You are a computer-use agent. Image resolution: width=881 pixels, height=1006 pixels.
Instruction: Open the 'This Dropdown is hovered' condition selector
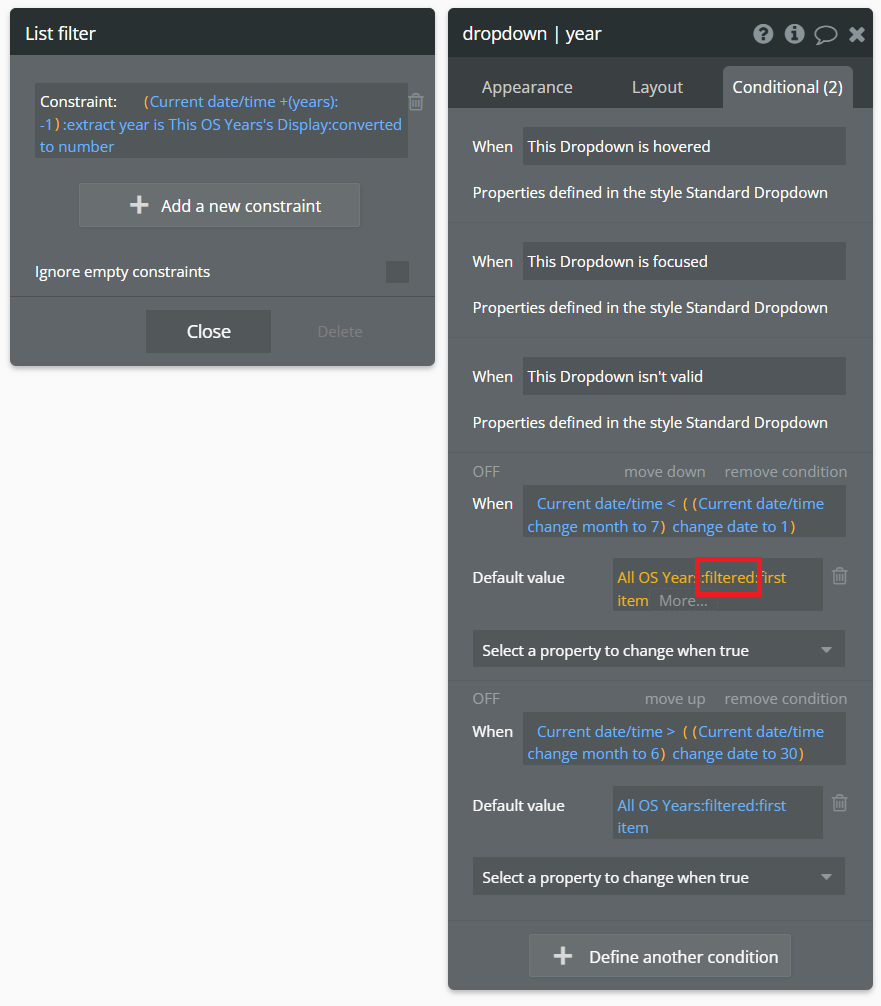click(684, 146)
